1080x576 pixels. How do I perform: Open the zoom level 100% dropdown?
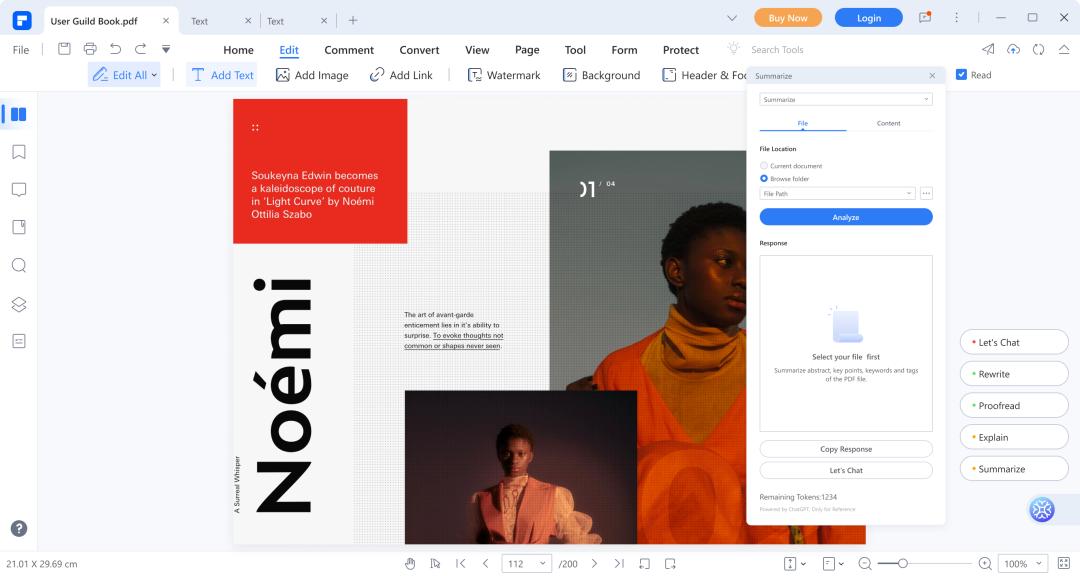pyautogui.click(x=1024, y=564)
